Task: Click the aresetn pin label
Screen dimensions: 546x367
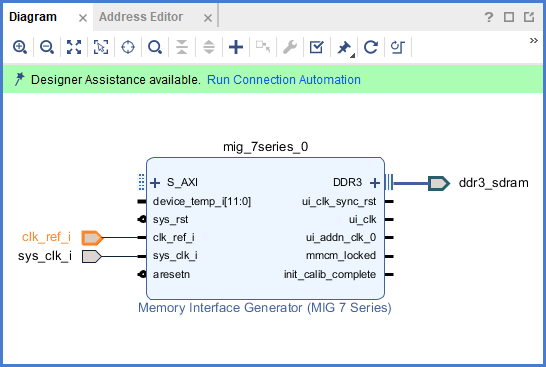Action: click(171, 274)
